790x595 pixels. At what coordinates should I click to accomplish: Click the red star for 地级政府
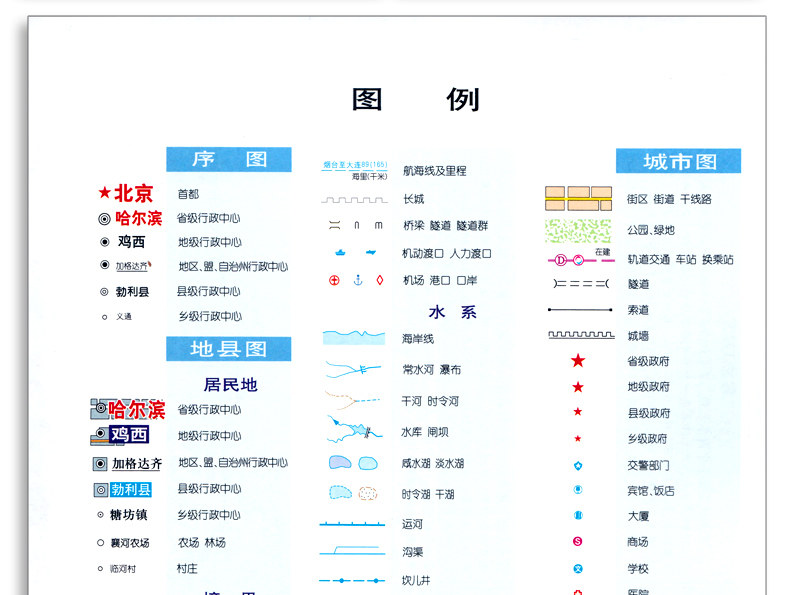pos(578,387)
